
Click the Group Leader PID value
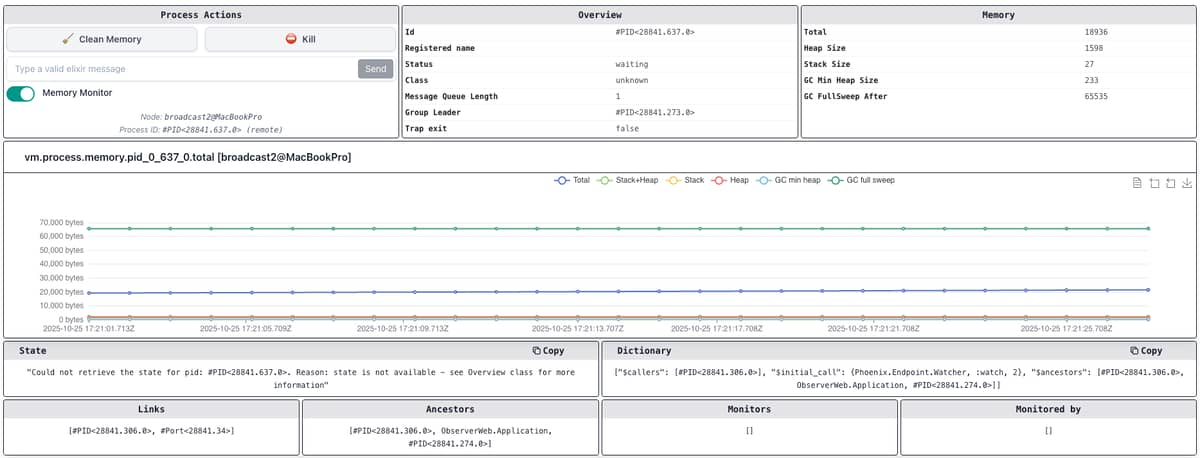[x=655, y=112]
